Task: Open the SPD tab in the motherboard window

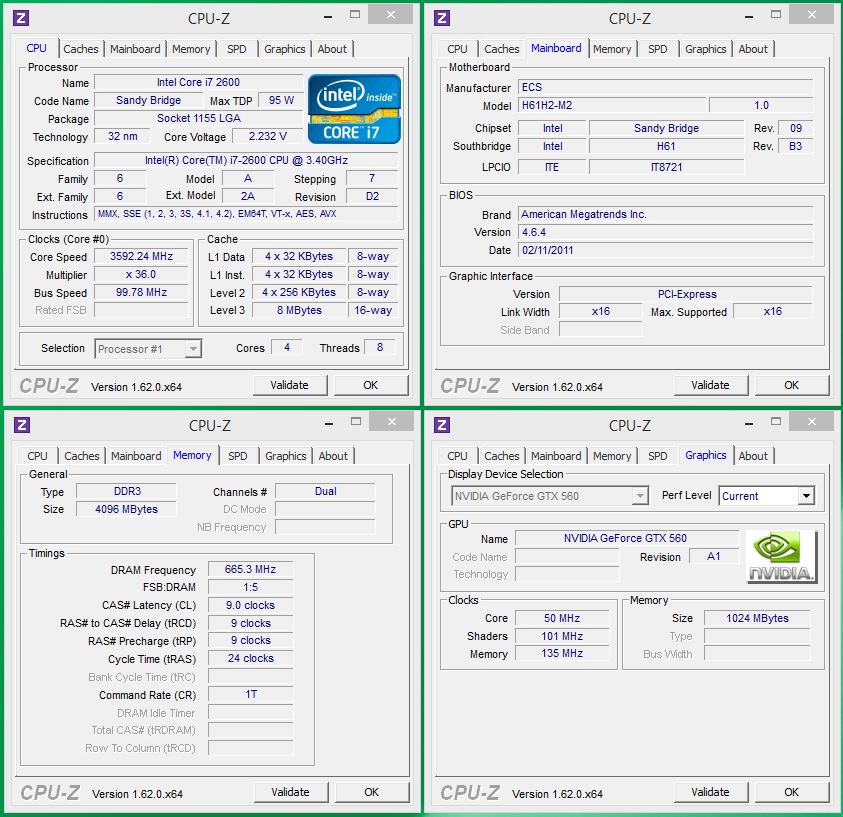Action: [x=657, y=49]
